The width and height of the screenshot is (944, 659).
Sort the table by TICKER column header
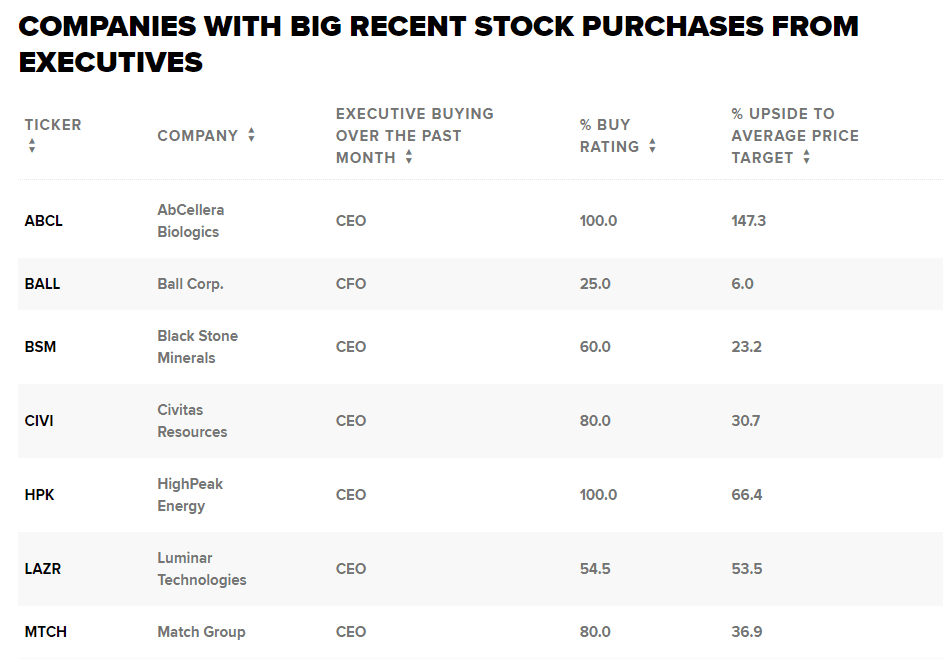52,125
